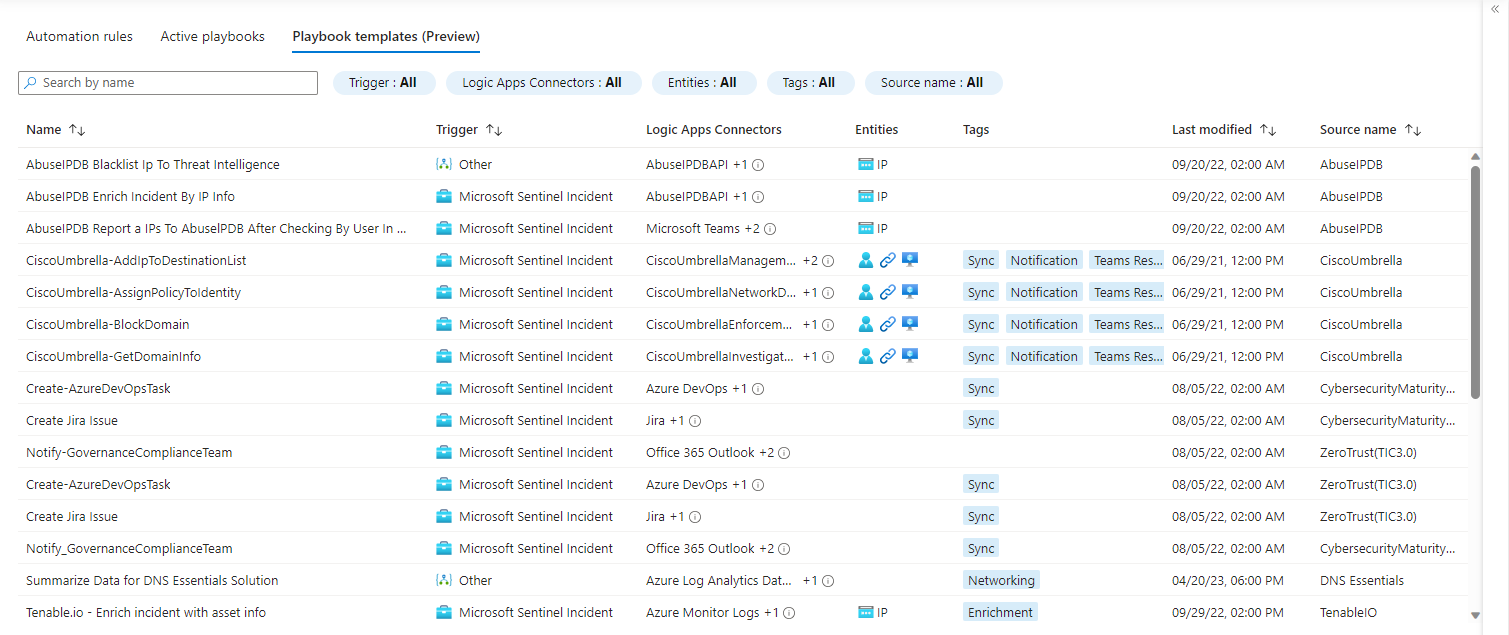Image resolution: width=1509 pixels, height=635 pixels.
Task: Select Summarize Data for DNS Essentials Solution
Action: pos(152,581)
